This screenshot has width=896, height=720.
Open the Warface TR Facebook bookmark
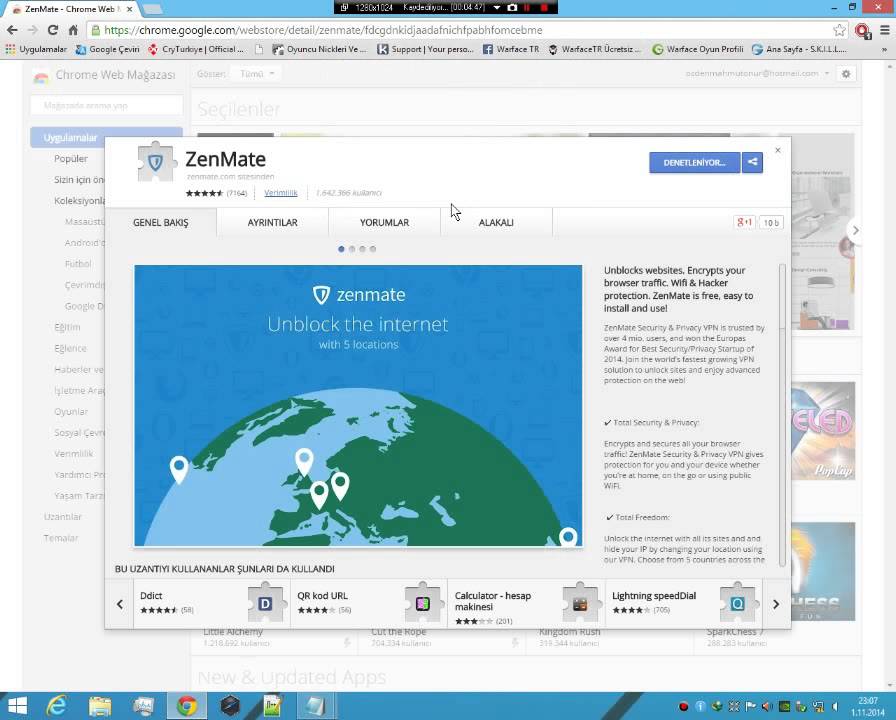(x=510, y=50)
